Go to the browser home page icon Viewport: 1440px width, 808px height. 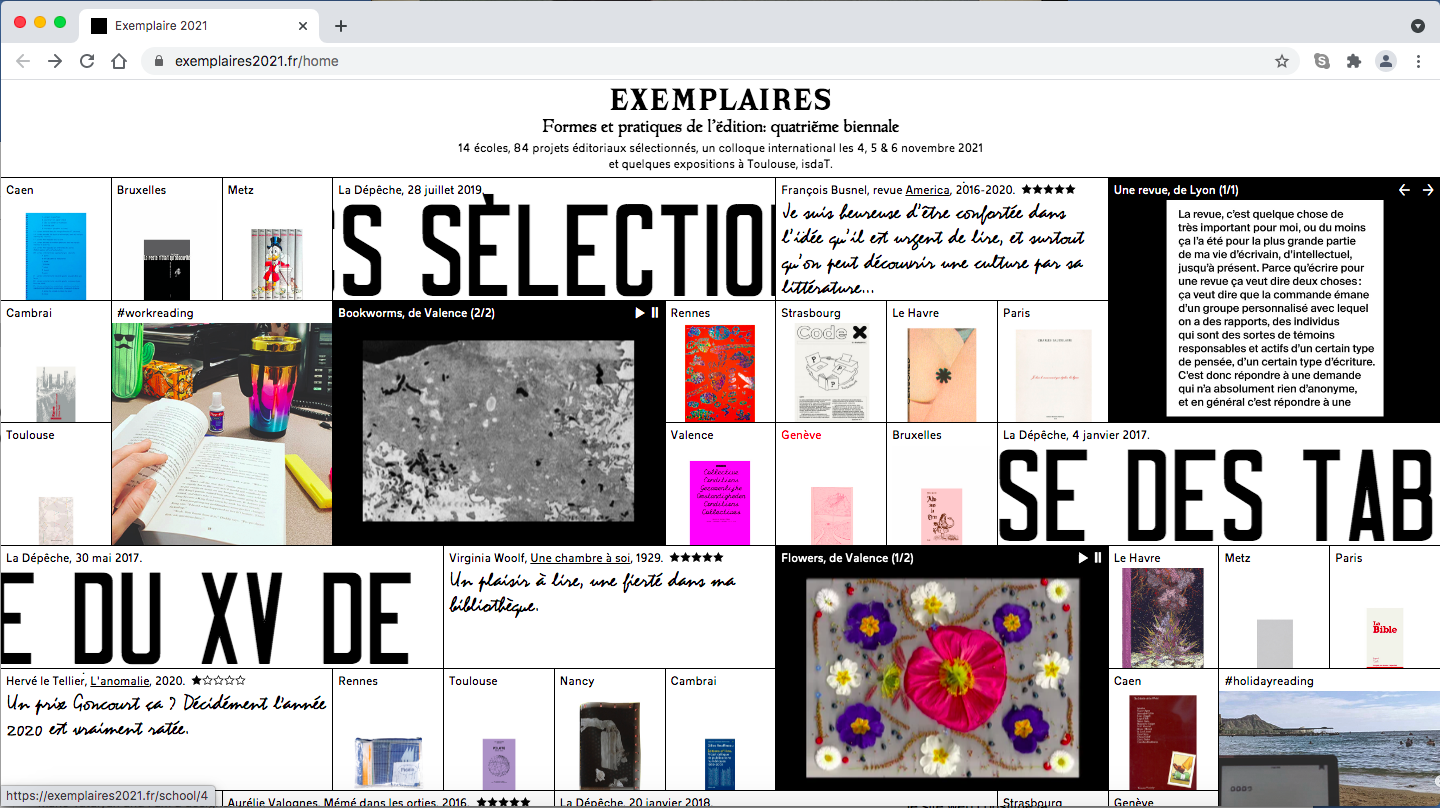click(x=119, y=61)
